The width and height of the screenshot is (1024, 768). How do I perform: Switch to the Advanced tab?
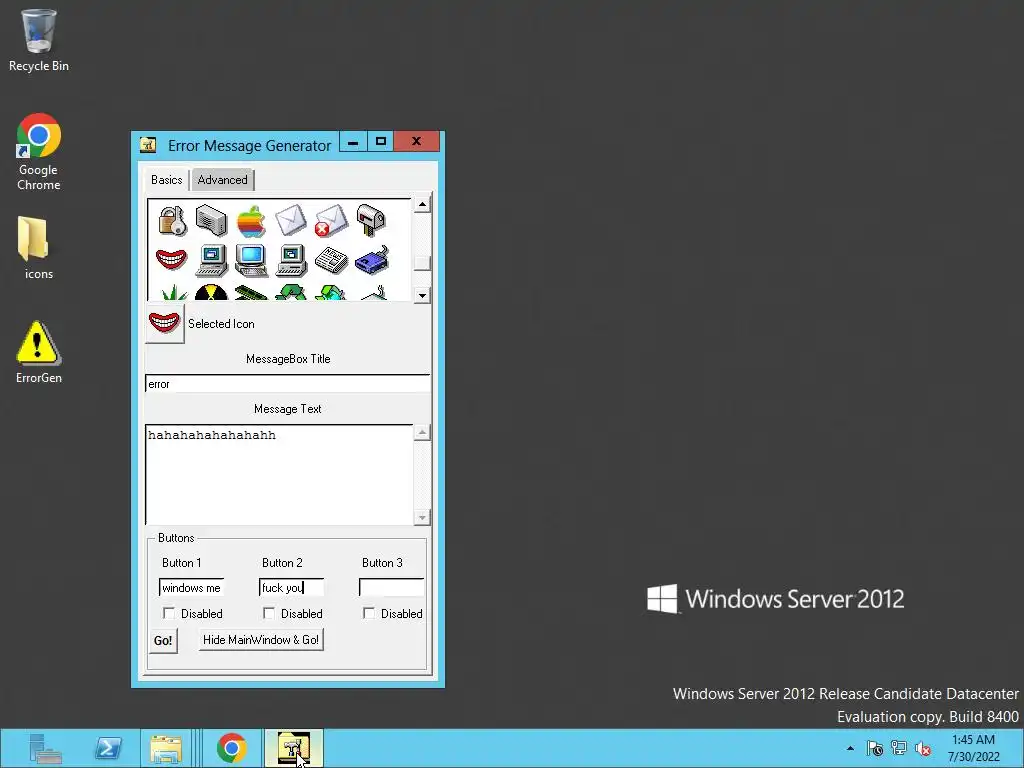tap(223, 180)
